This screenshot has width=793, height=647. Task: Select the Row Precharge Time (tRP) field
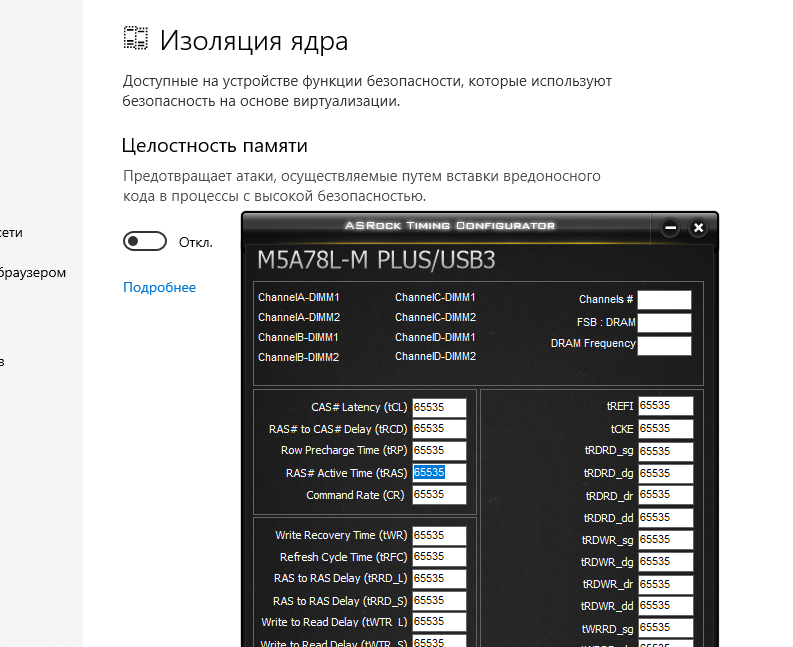[439, 451]
